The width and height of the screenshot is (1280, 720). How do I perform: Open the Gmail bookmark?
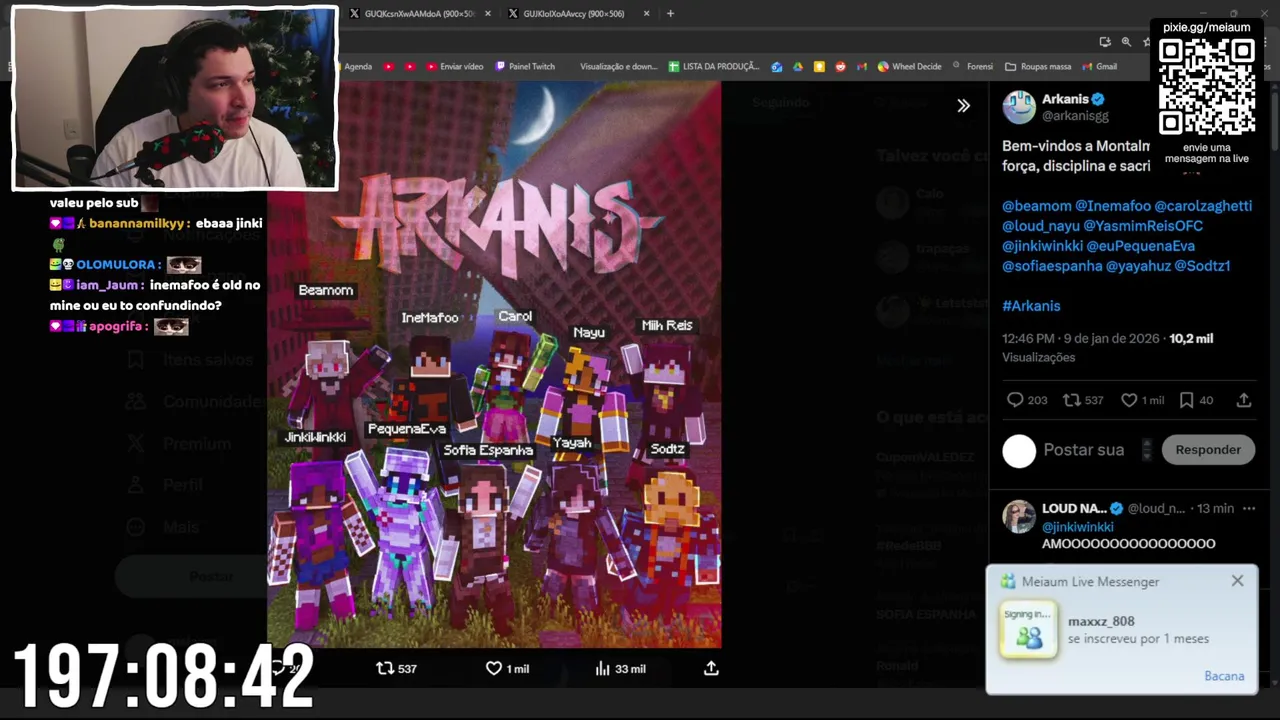click(x=1099, y=67)
